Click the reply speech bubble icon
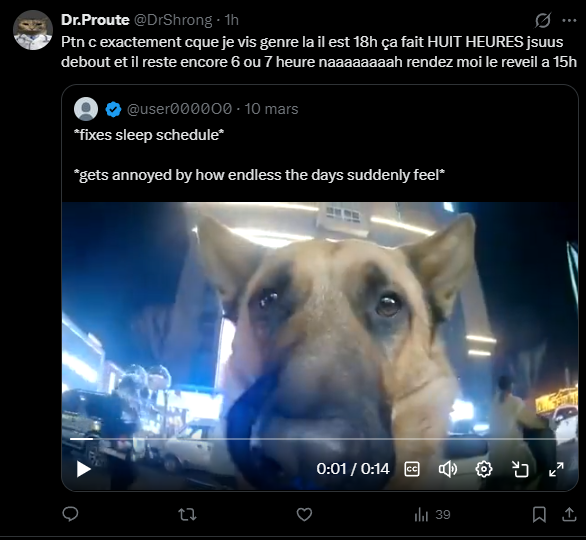Image resolution: width=586 pixels, height=540 pixels. point(70,515)
